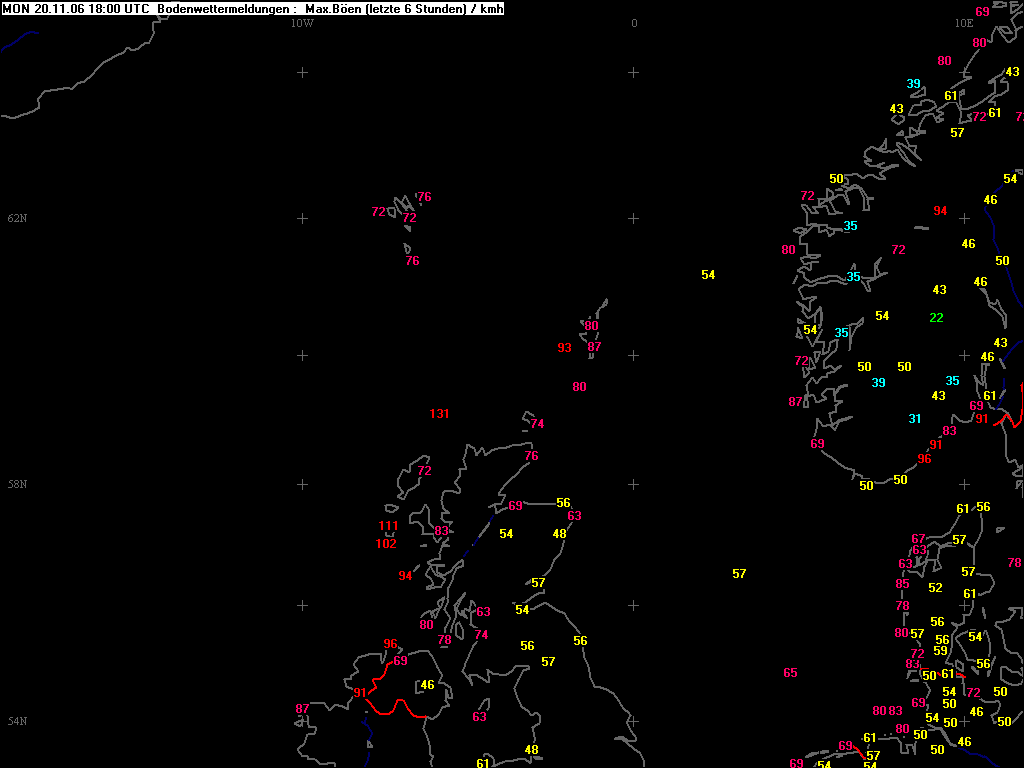The image size is (1024, 768).
Task: Click the cyan 31 gust value
Action: point(914,419)
